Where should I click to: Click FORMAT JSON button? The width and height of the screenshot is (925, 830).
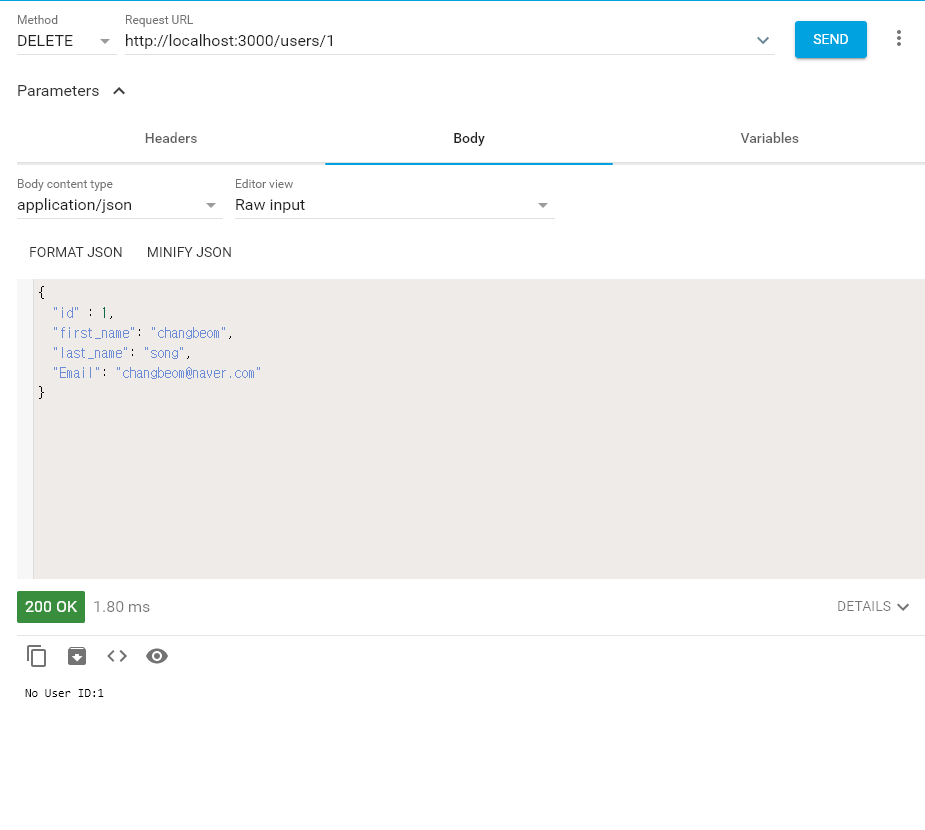76,252
